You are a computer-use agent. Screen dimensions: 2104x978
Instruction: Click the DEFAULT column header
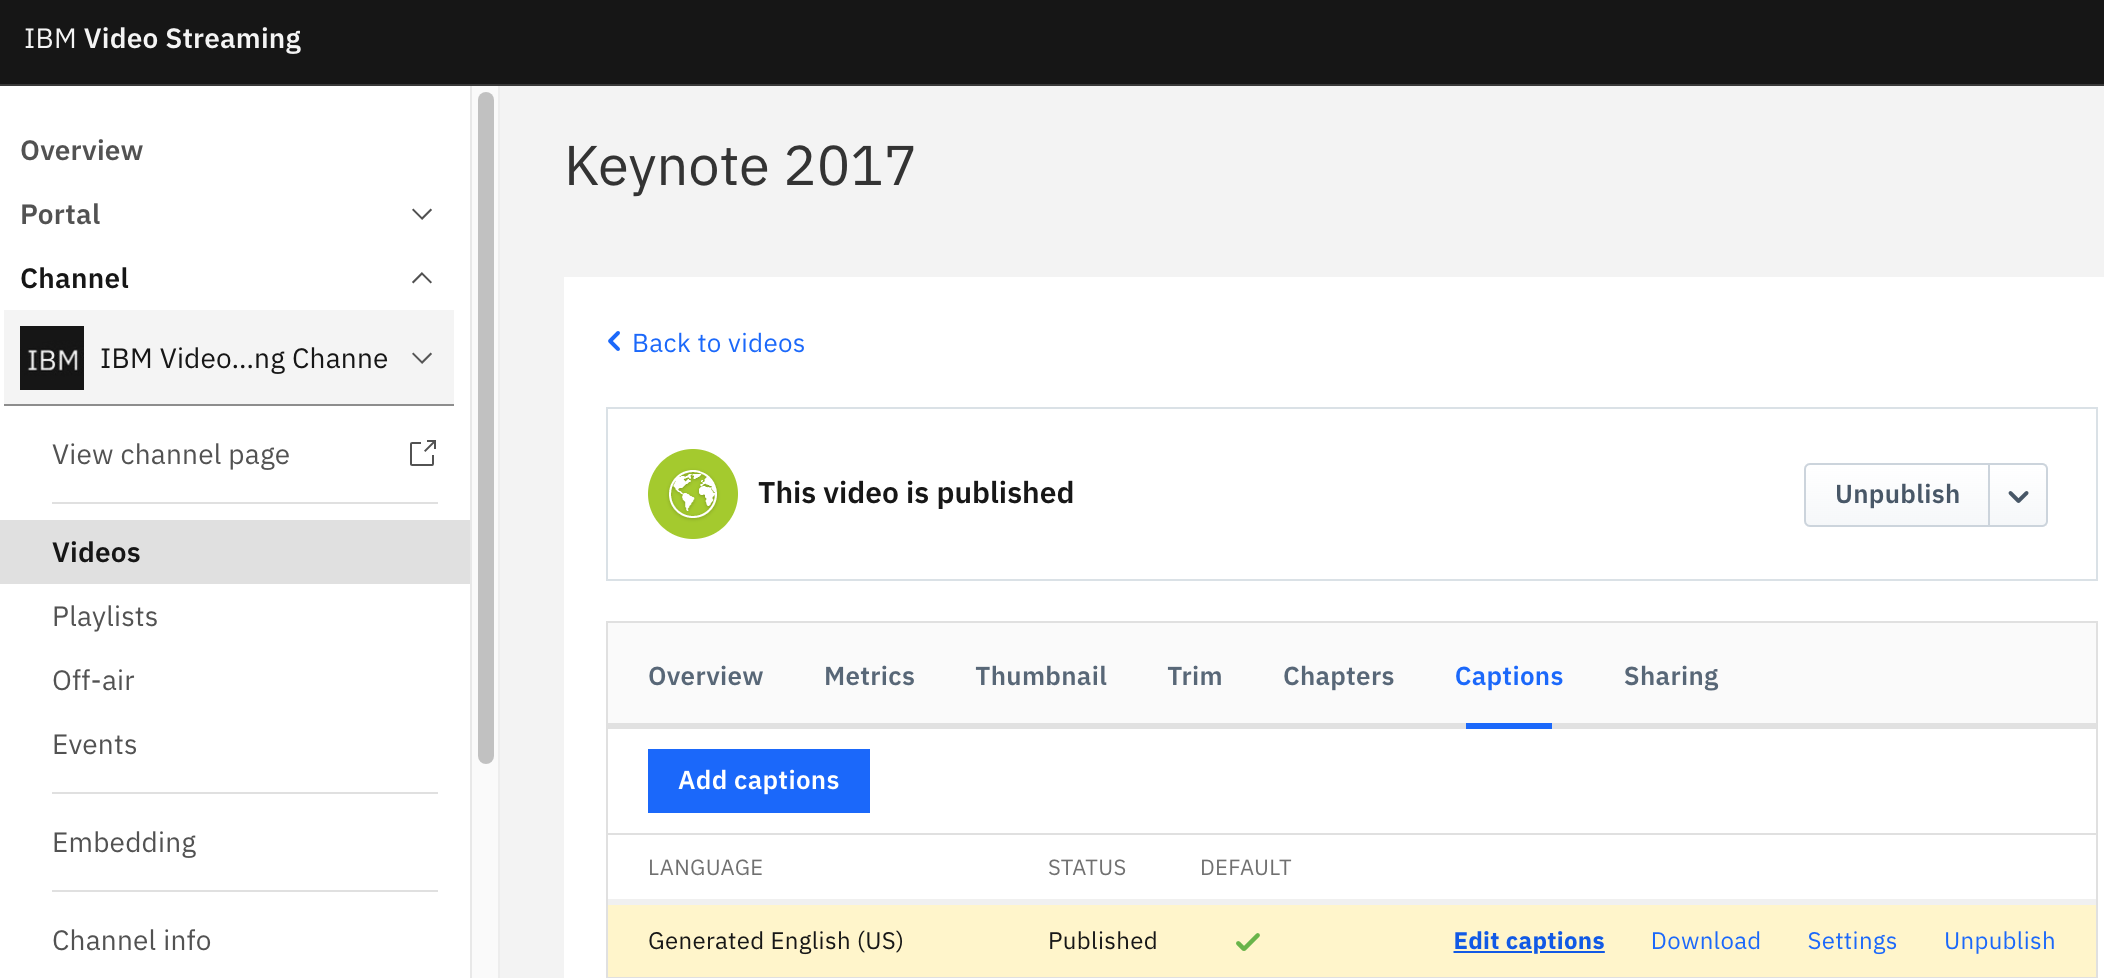(x=1246, y=868)
